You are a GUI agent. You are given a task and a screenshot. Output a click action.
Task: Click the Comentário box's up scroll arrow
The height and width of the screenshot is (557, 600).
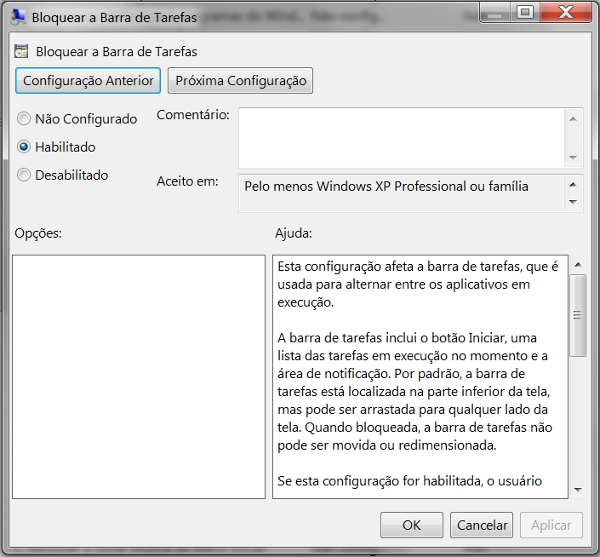573,119
